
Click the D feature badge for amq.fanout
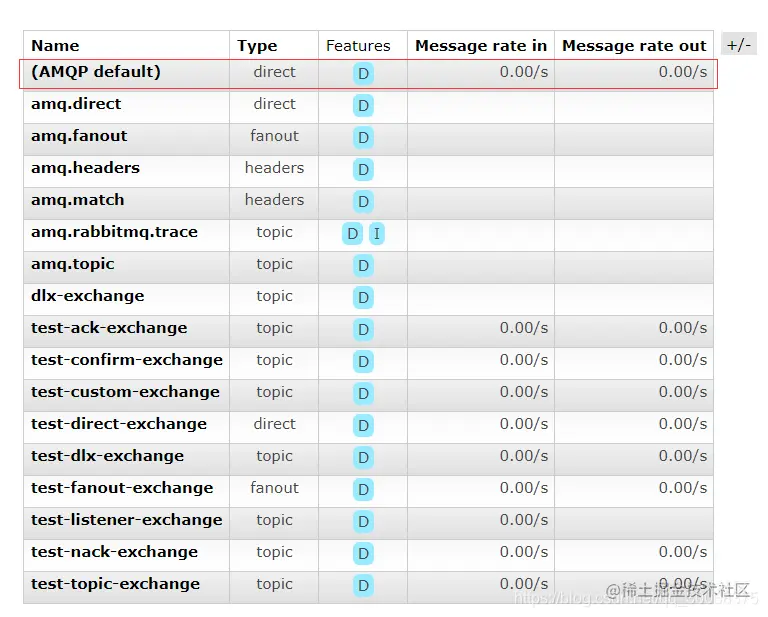pos(363,138)
